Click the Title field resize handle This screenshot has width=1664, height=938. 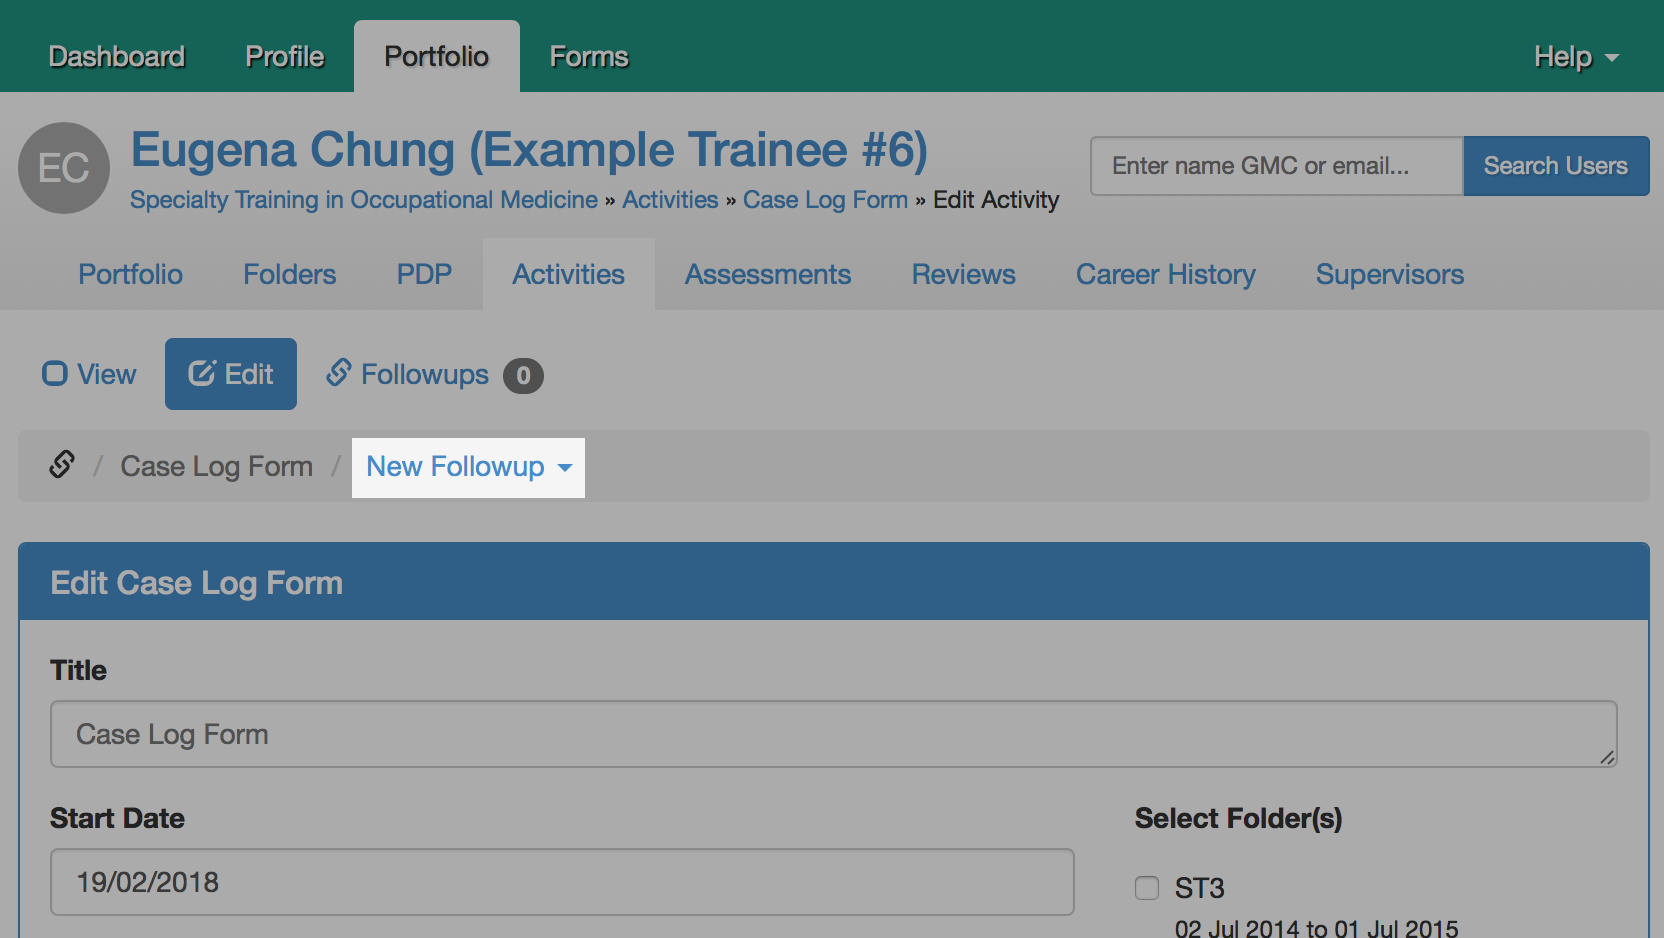tap(1607, 757)
